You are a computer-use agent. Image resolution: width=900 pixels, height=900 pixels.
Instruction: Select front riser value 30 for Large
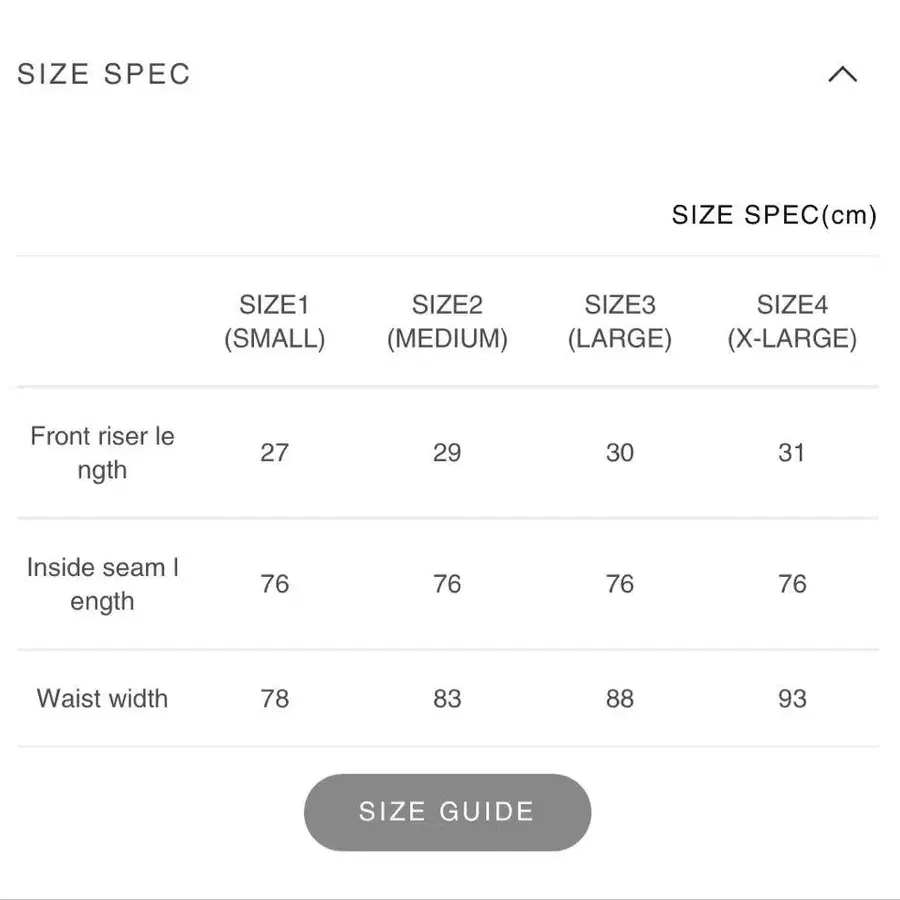tap(620, 453)
